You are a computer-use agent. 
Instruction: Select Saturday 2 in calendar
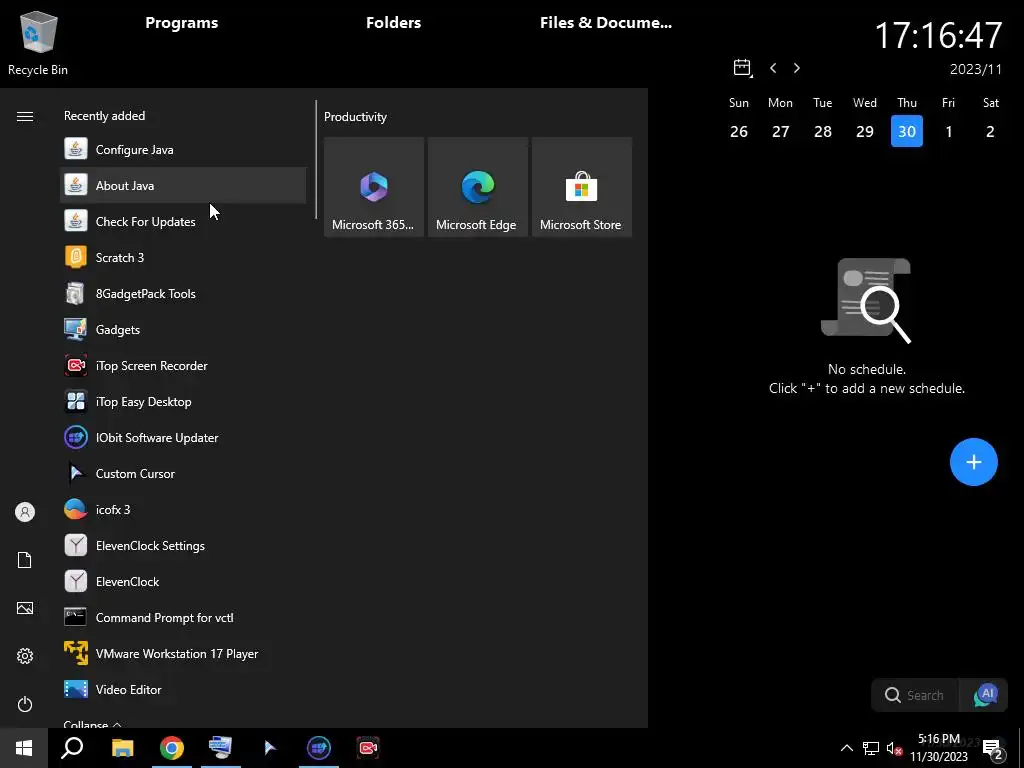990,131
